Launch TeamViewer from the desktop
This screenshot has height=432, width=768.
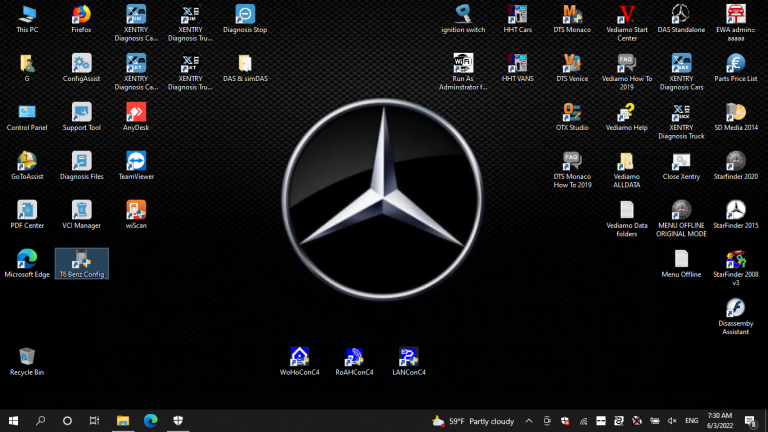tap(136, 166)
